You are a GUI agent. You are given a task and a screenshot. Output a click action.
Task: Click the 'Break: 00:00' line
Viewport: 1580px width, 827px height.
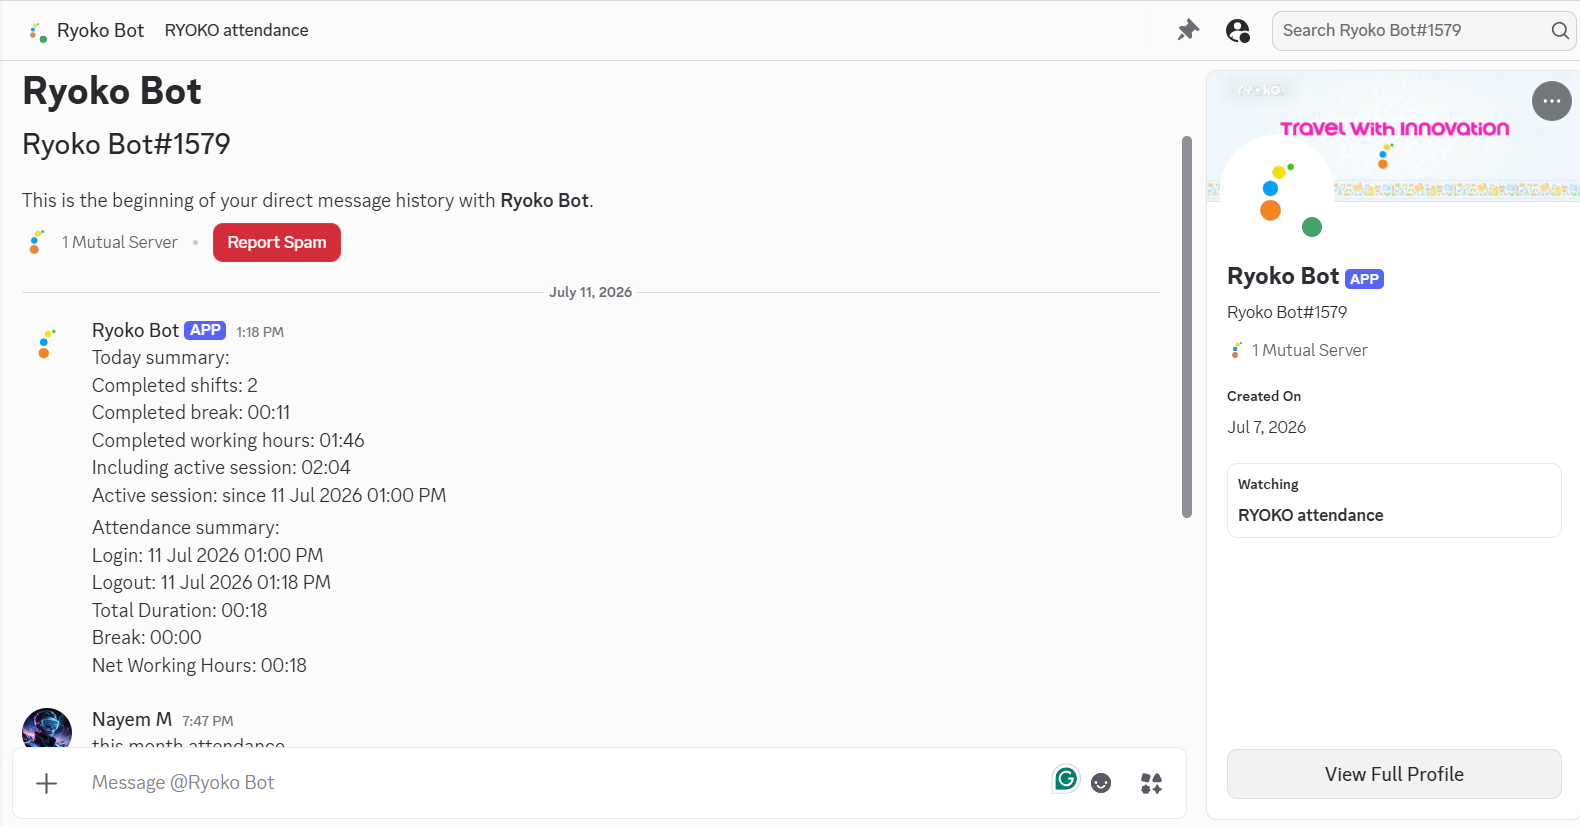pos(147,638)
